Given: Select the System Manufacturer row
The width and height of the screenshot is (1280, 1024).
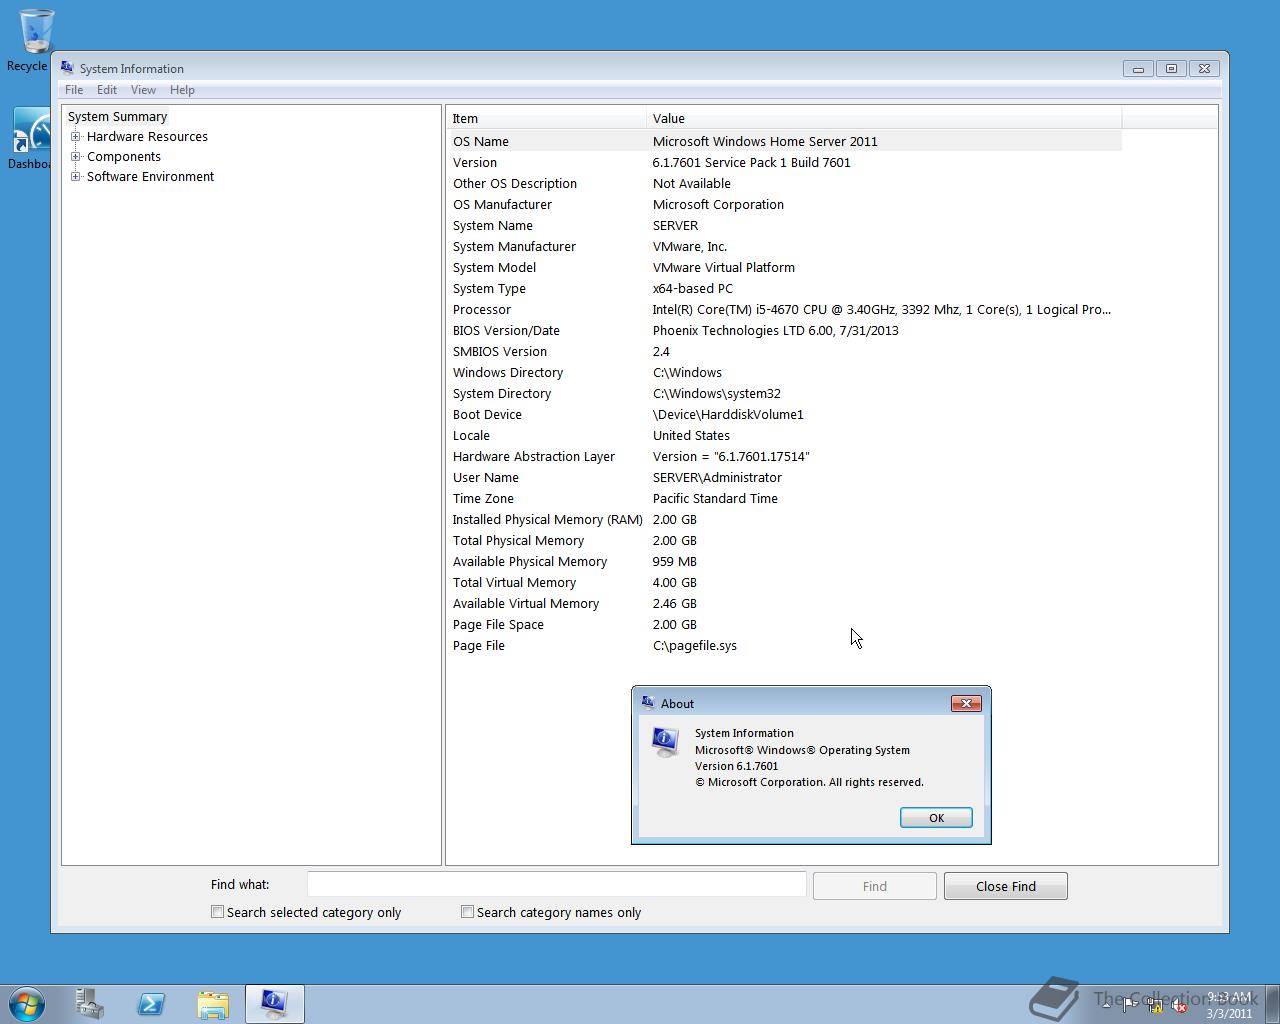Looking at the screenshot, I should (784, 246).
